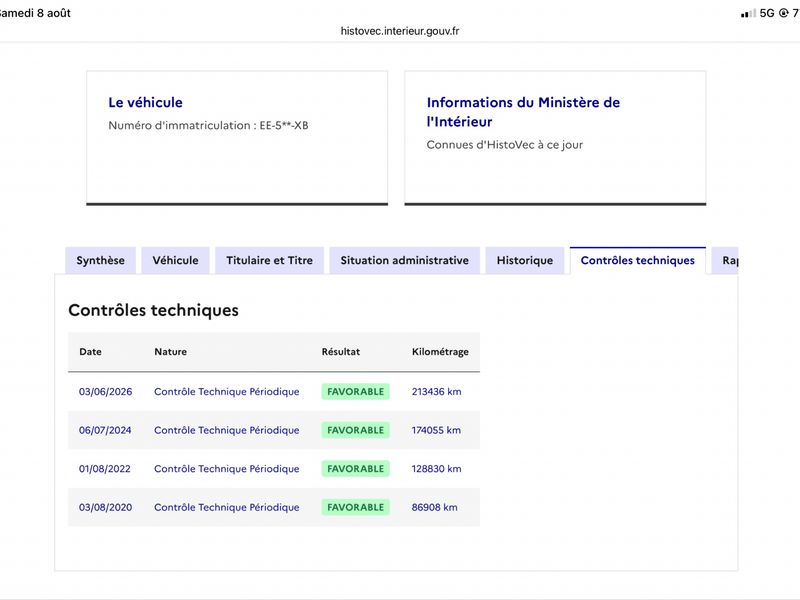Go to the Historique tab
Image resolution: width=800 pixels, height=600 pixels.
(x=525, y=260)
